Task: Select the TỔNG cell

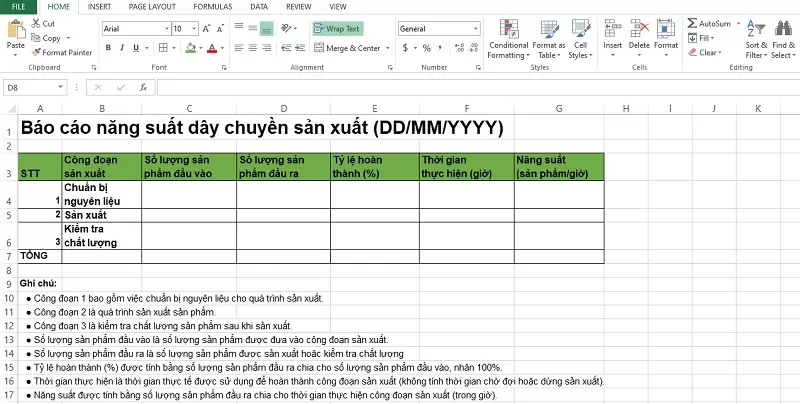Action: (40, 257)
